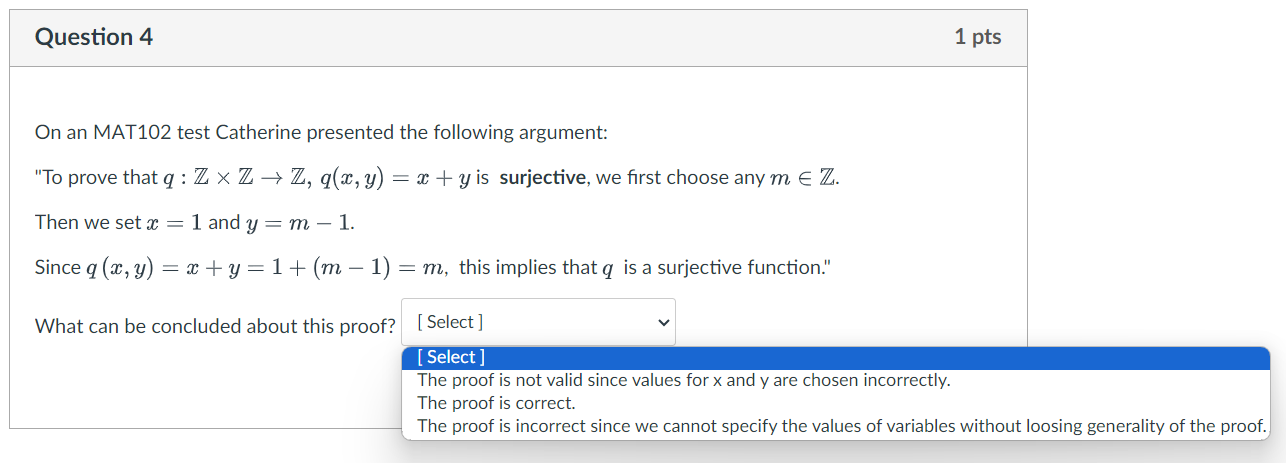Click the "To prove that" opening phrase
1286x463 pixels.
point(97,178)
